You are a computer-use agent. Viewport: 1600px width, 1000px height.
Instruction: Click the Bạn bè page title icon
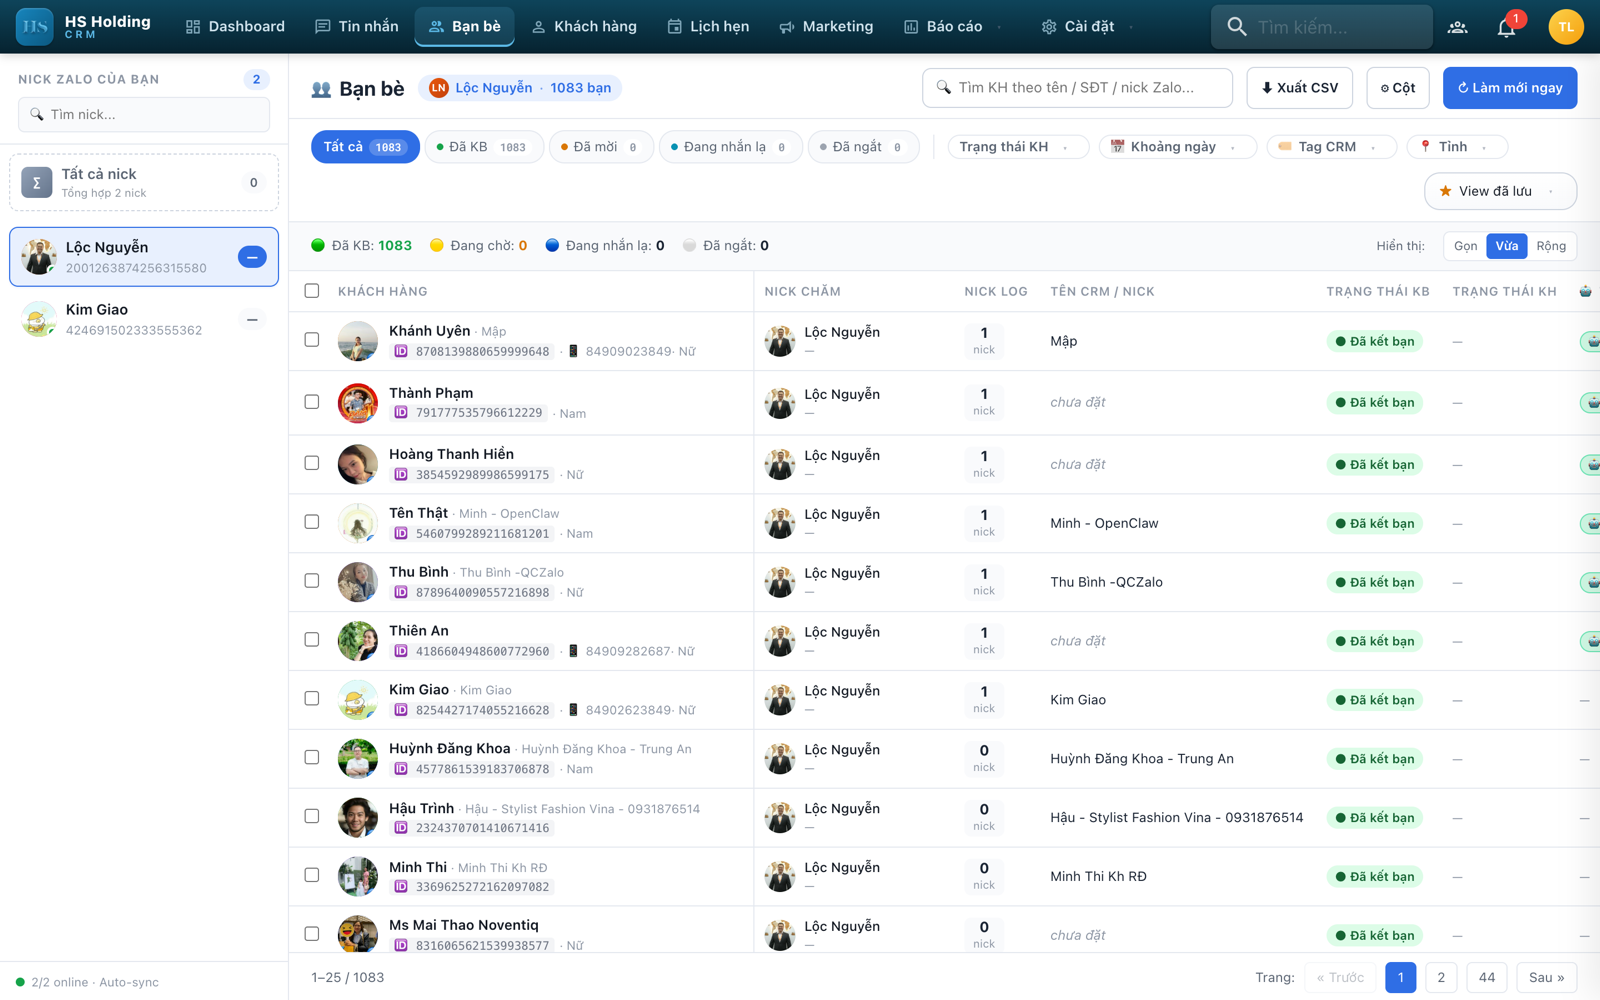pyautogui.click(x=321, y=89)
